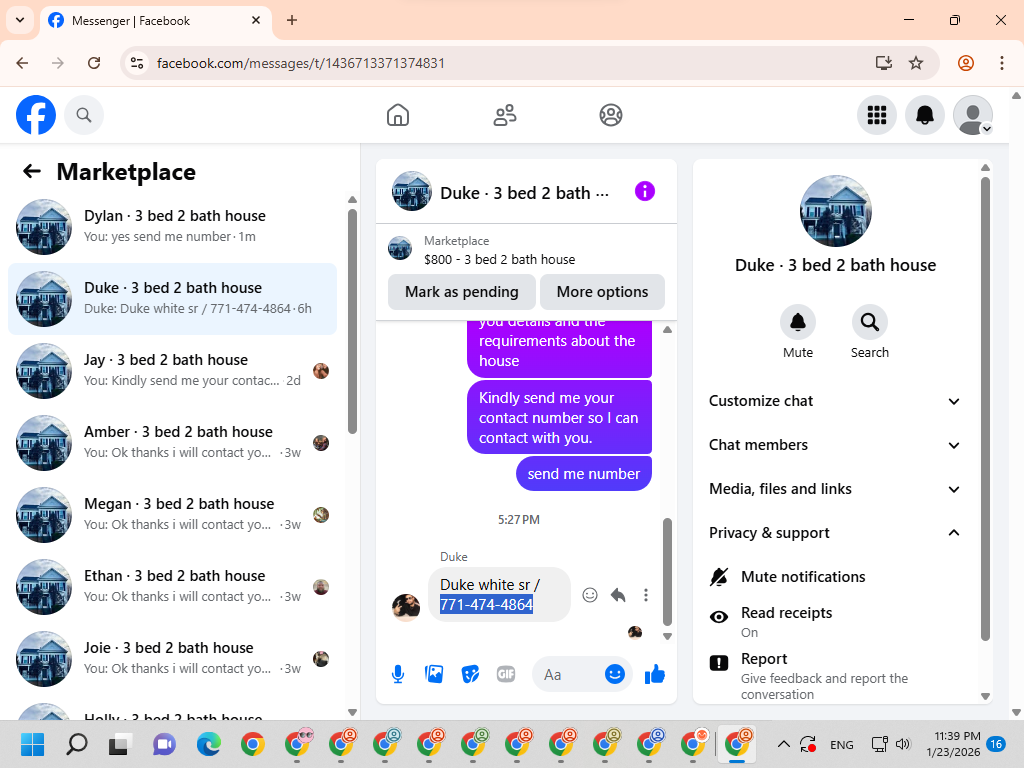Viewport: 1024px width, 768px height.
Task: Open Read receipts setting
Action: 836,621
